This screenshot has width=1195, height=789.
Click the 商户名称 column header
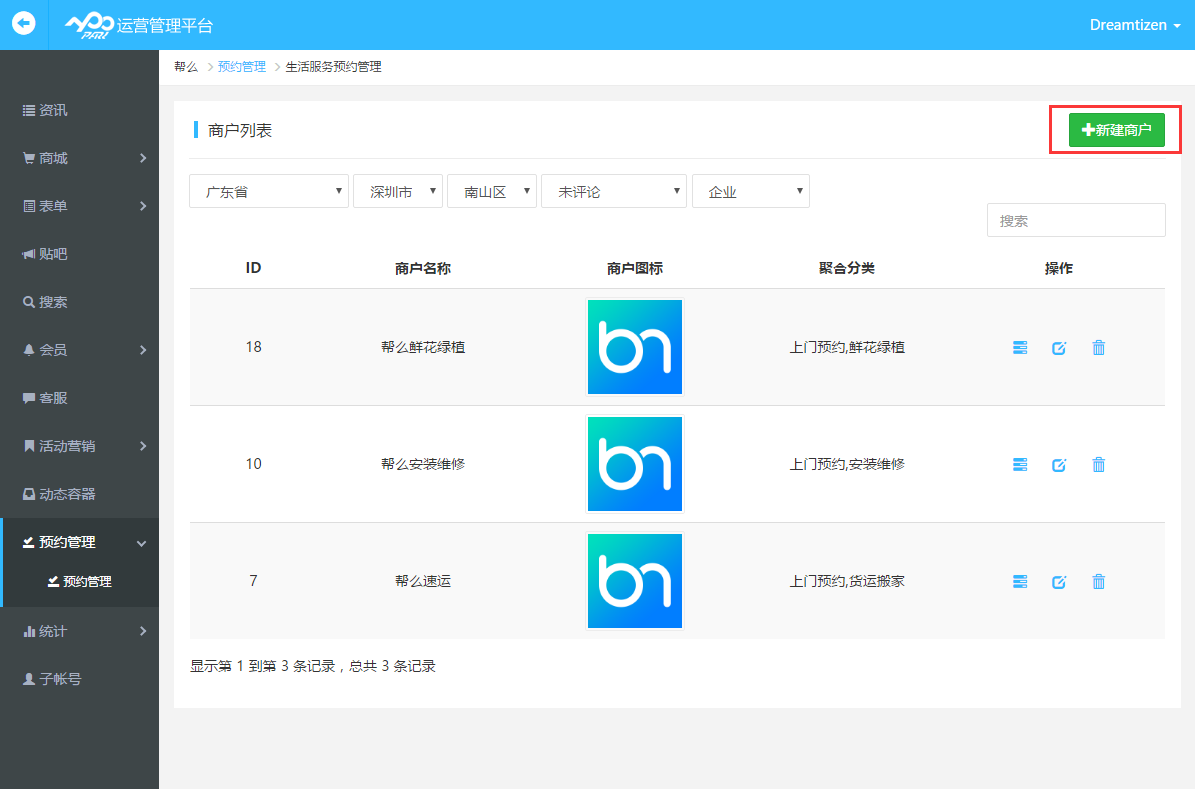(423, 268)
